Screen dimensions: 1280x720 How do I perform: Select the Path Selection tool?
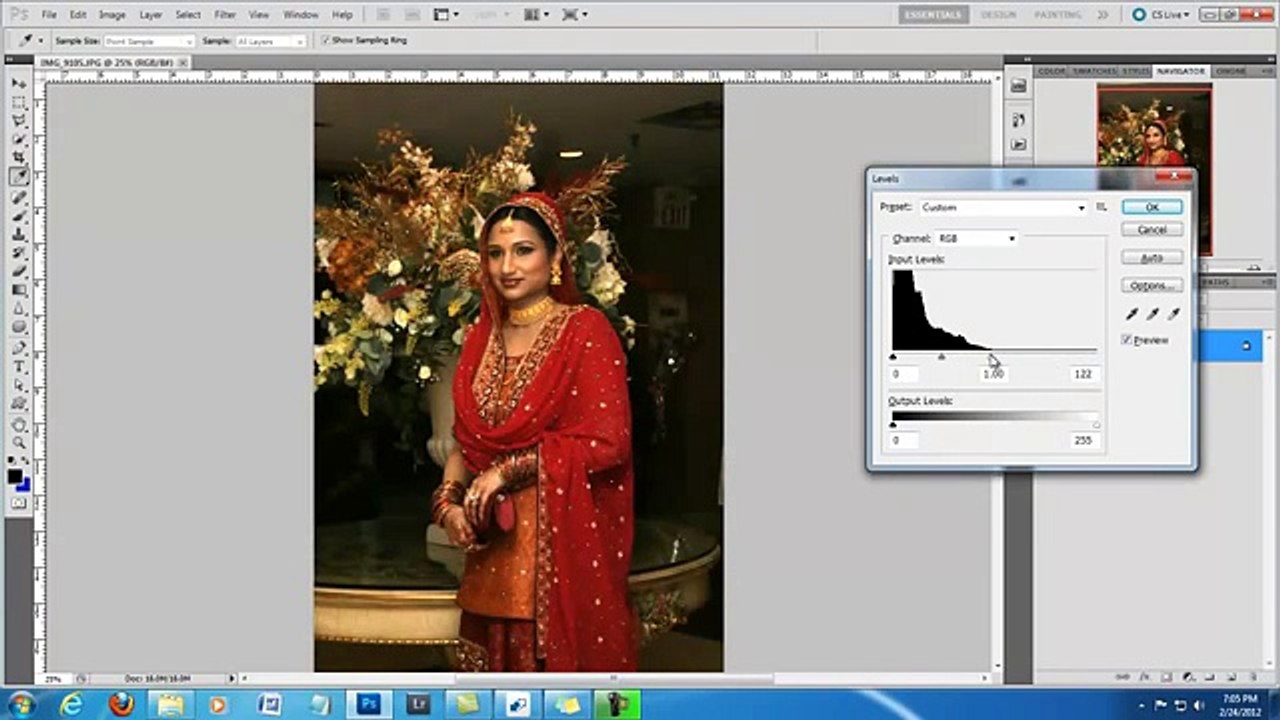coord(19,386)
